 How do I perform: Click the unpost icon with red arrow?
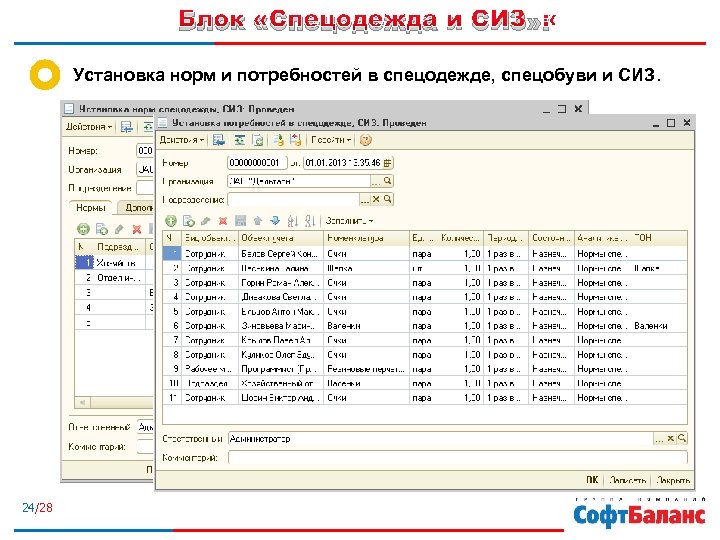pyautogui.click(x=295, y=140)
